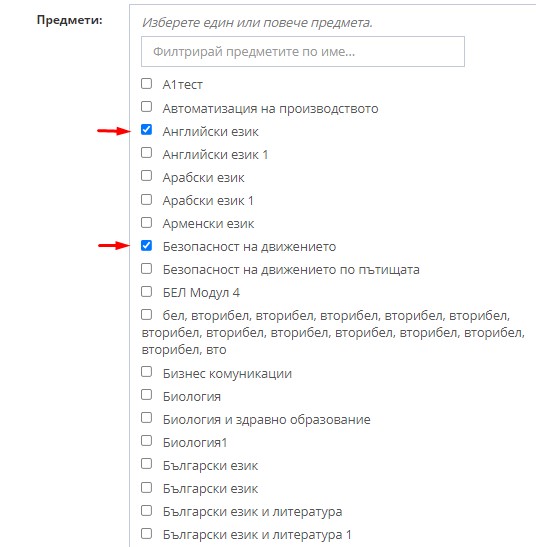Enable Биология и здравно образование checkbox
The width and height of the screenshot is (536, 547).
[x=147, y=418]
